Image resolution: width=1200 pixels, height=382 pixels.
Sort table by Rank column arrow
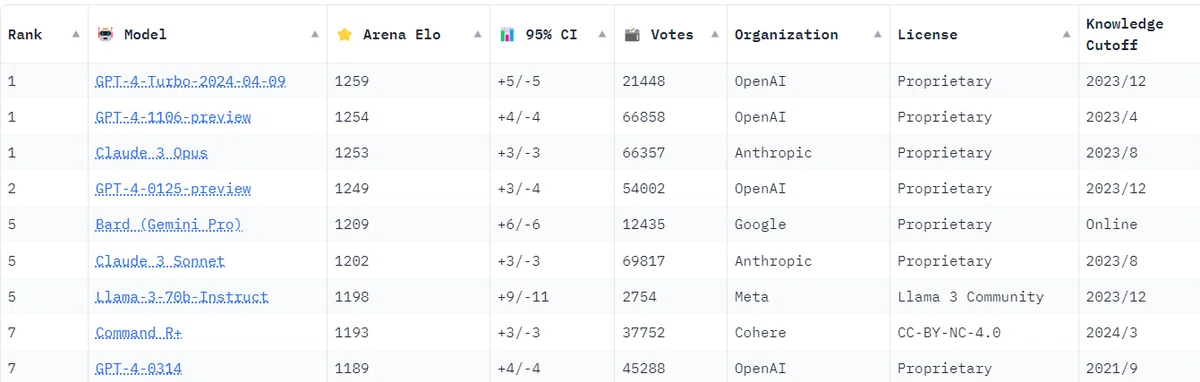point(76,34)
